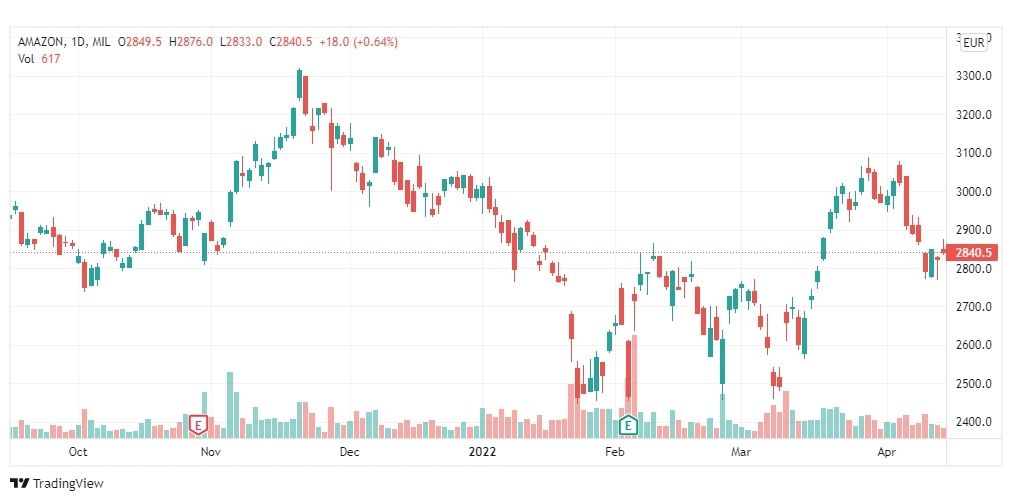
Task: Click the Apr label on the time axis
Action: click(887, 452)
